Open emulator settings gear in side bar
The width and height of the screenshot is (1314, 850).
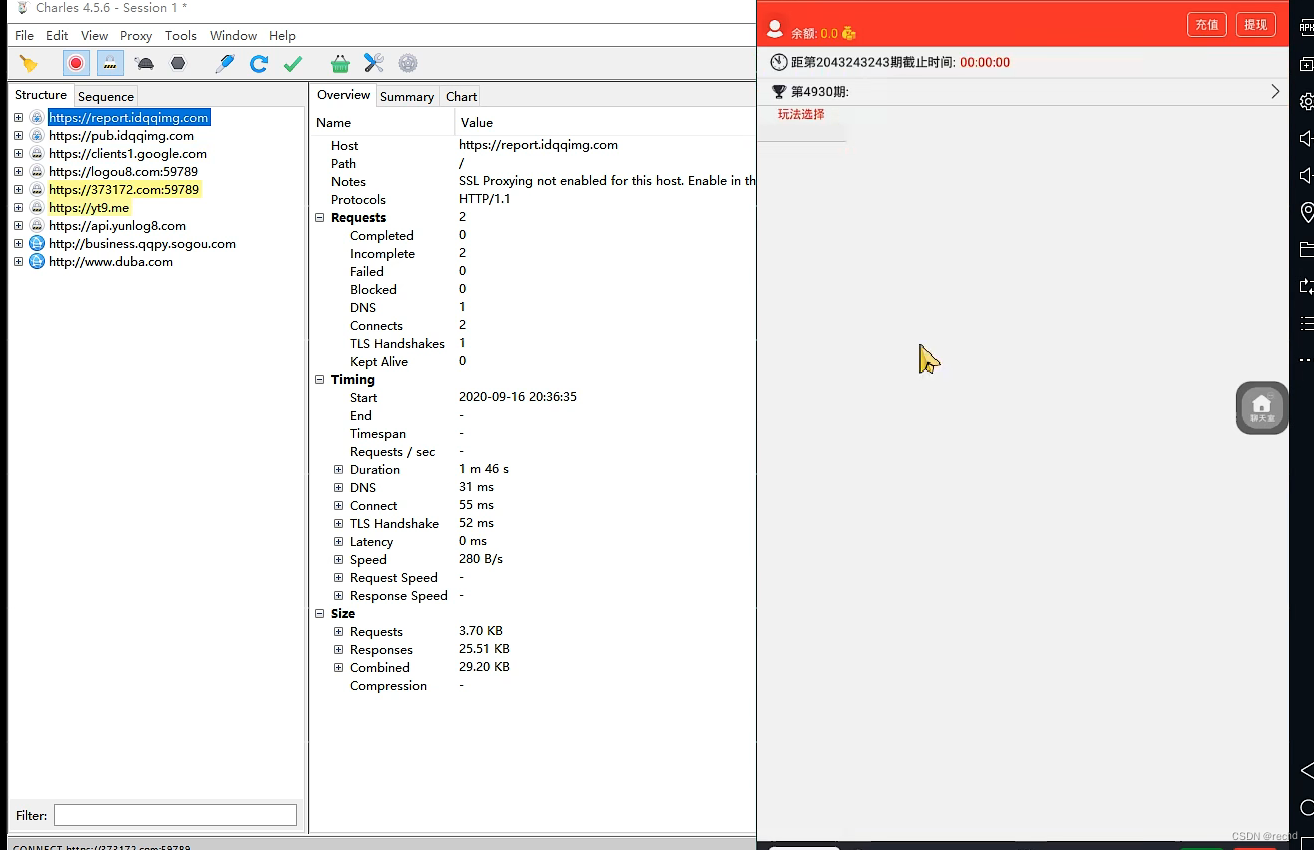(x=1306, y=102)
